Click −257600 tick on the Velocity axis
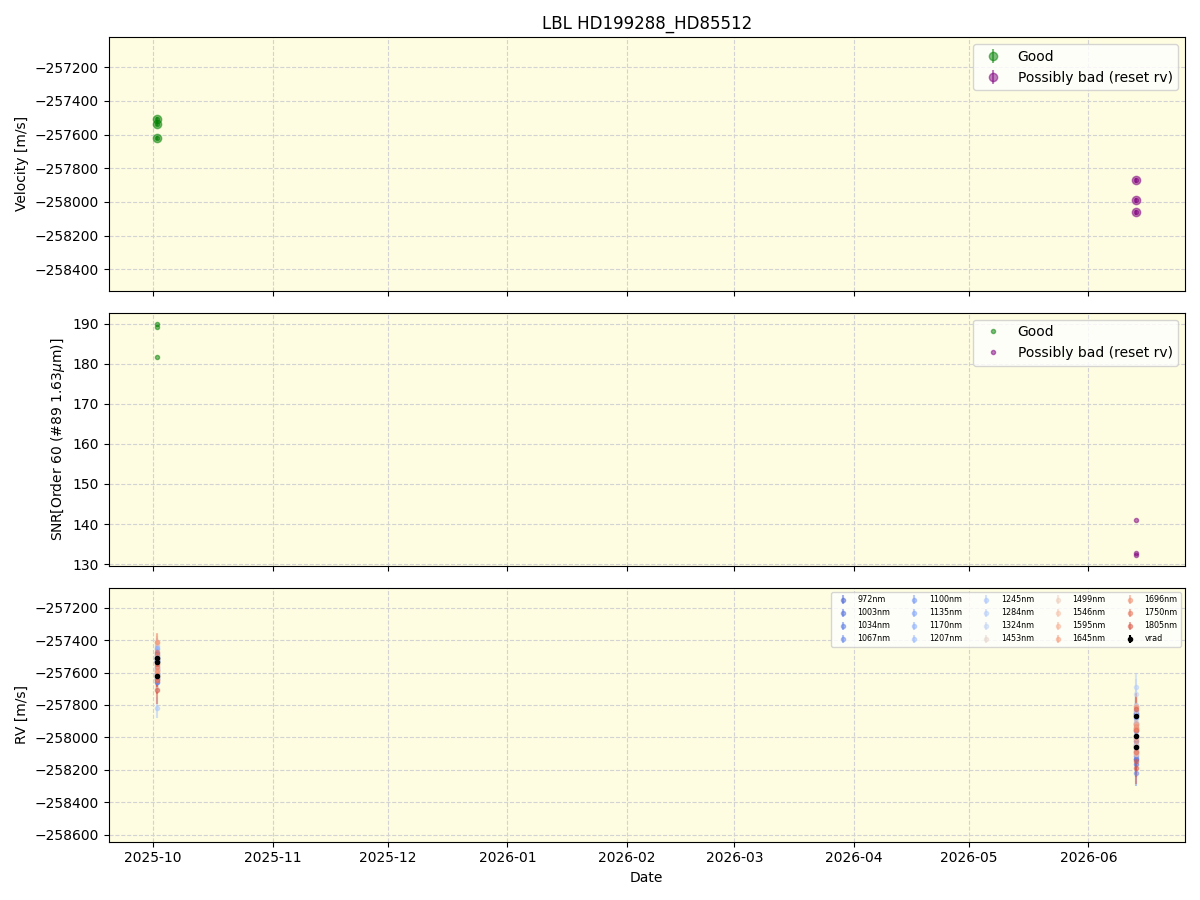The height and width of the screenshot is (900, 1200). 67,135
